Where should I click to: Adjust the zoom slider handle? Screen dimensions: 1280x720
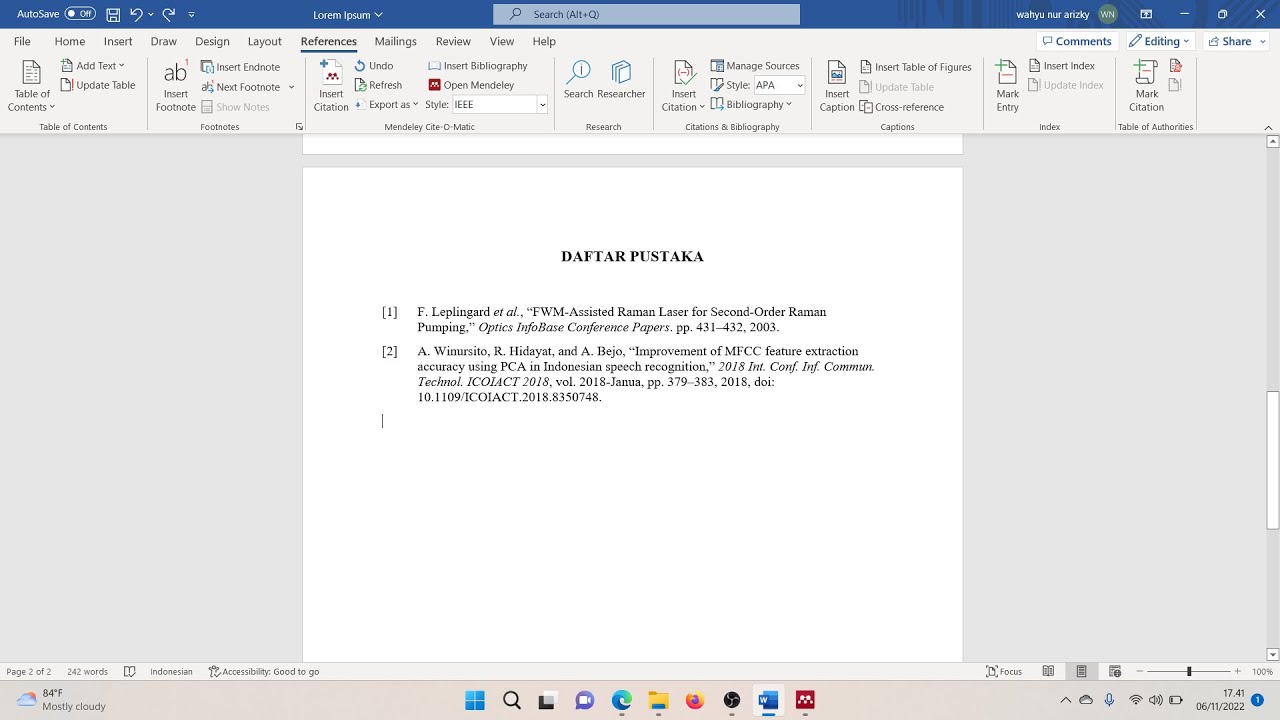(1189, 672)
